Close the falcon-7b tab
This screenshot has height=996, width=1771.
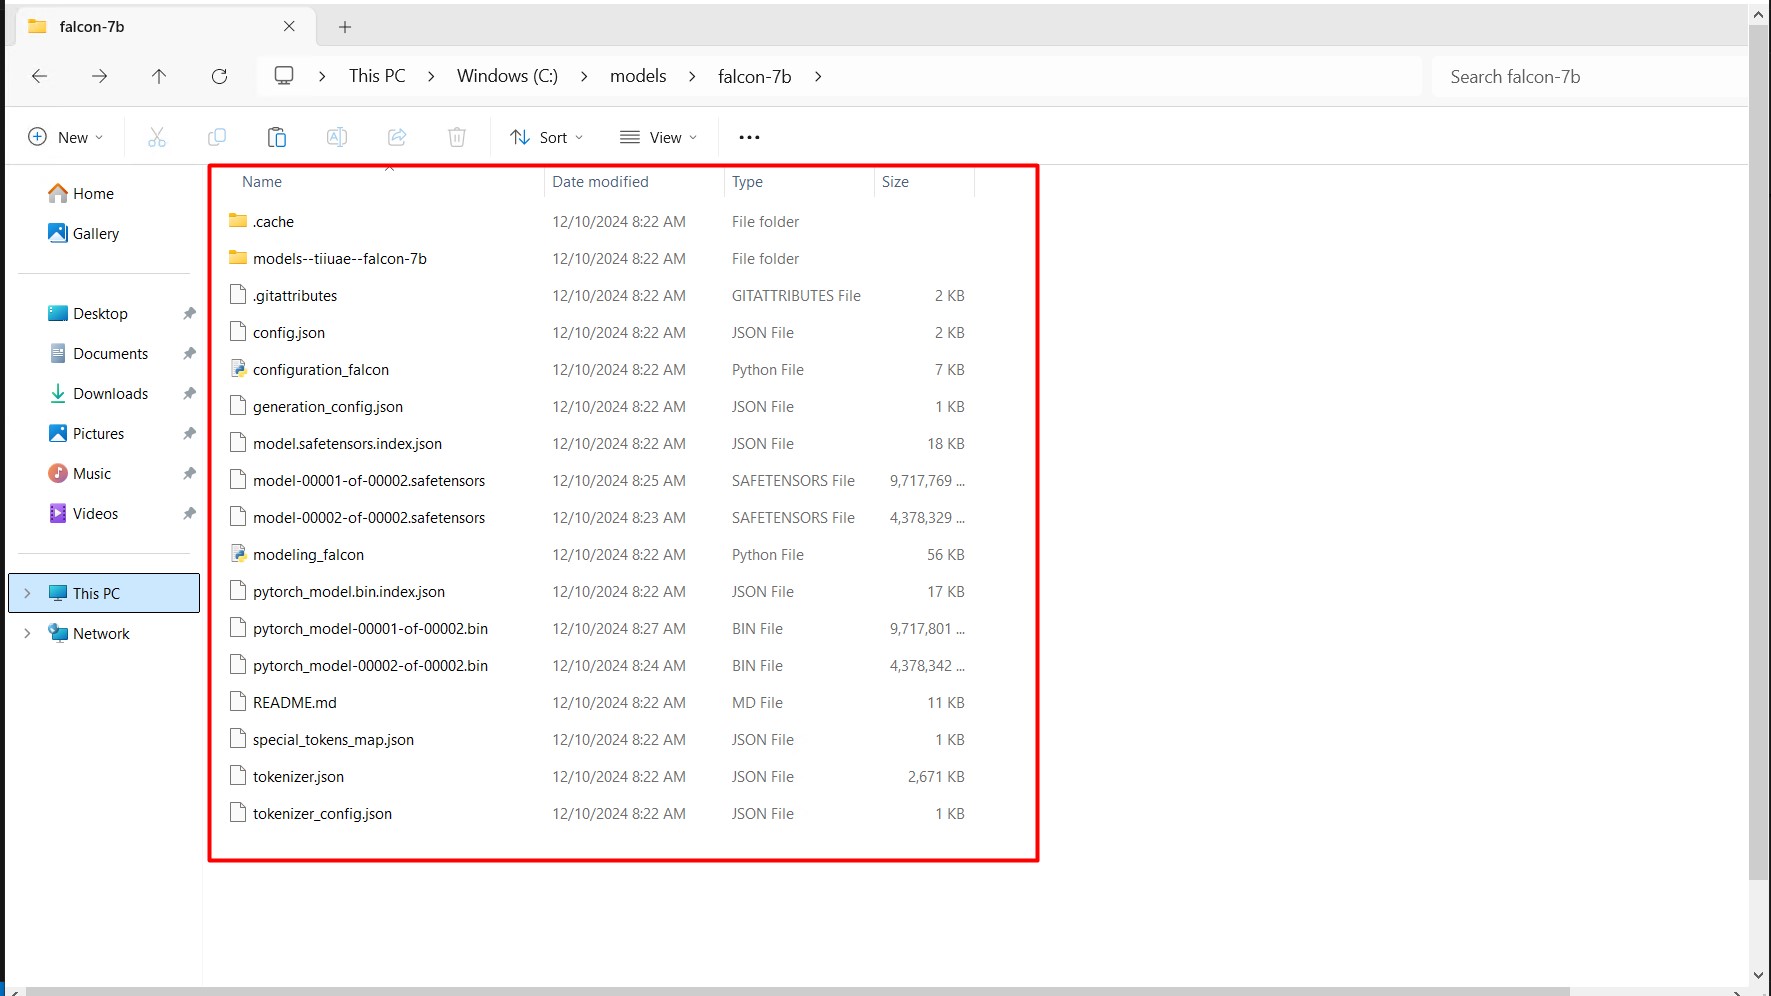pos(289,26)
